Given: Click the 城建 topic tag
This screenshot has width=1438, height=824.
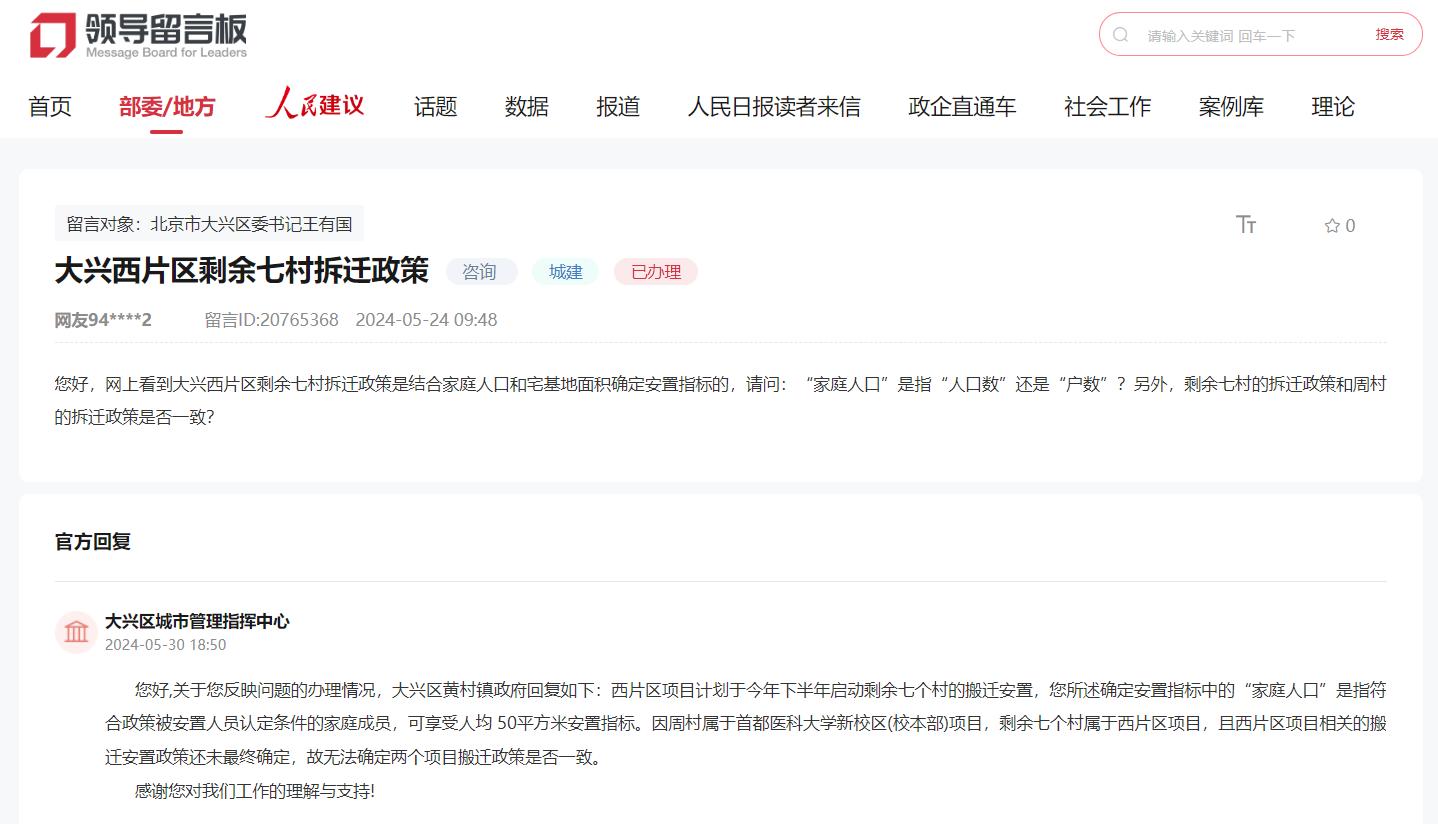Looking at the screenshot, I should (565, 272).
